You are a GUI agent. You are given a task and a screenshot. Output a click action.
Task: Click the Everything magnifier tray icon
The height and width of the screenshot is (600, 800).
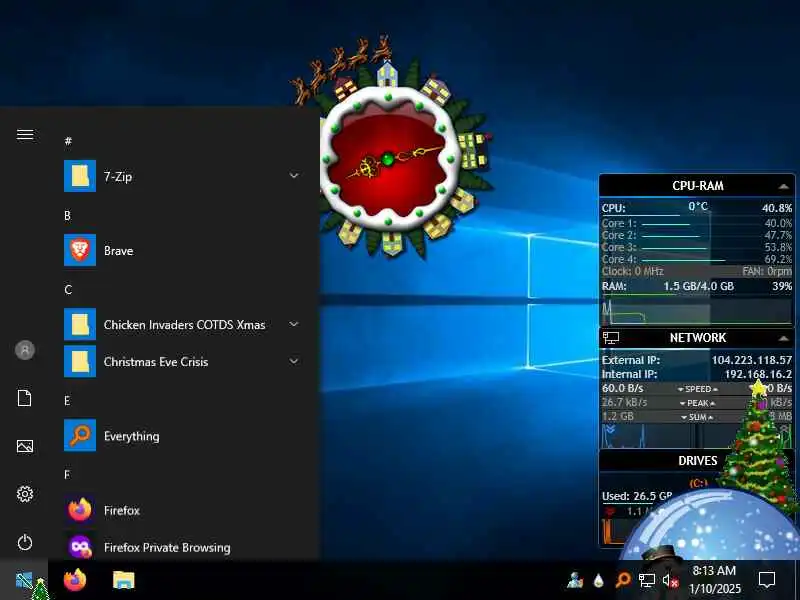(622, 580)
